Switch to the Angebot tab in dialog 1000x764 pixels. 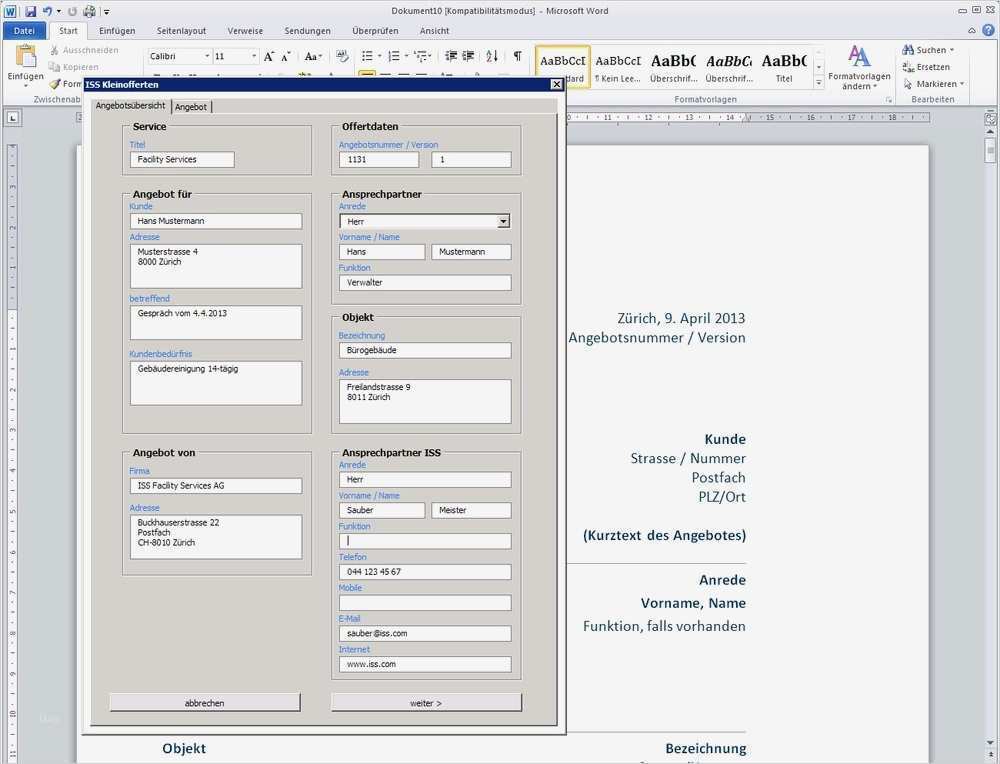point(191,106)
